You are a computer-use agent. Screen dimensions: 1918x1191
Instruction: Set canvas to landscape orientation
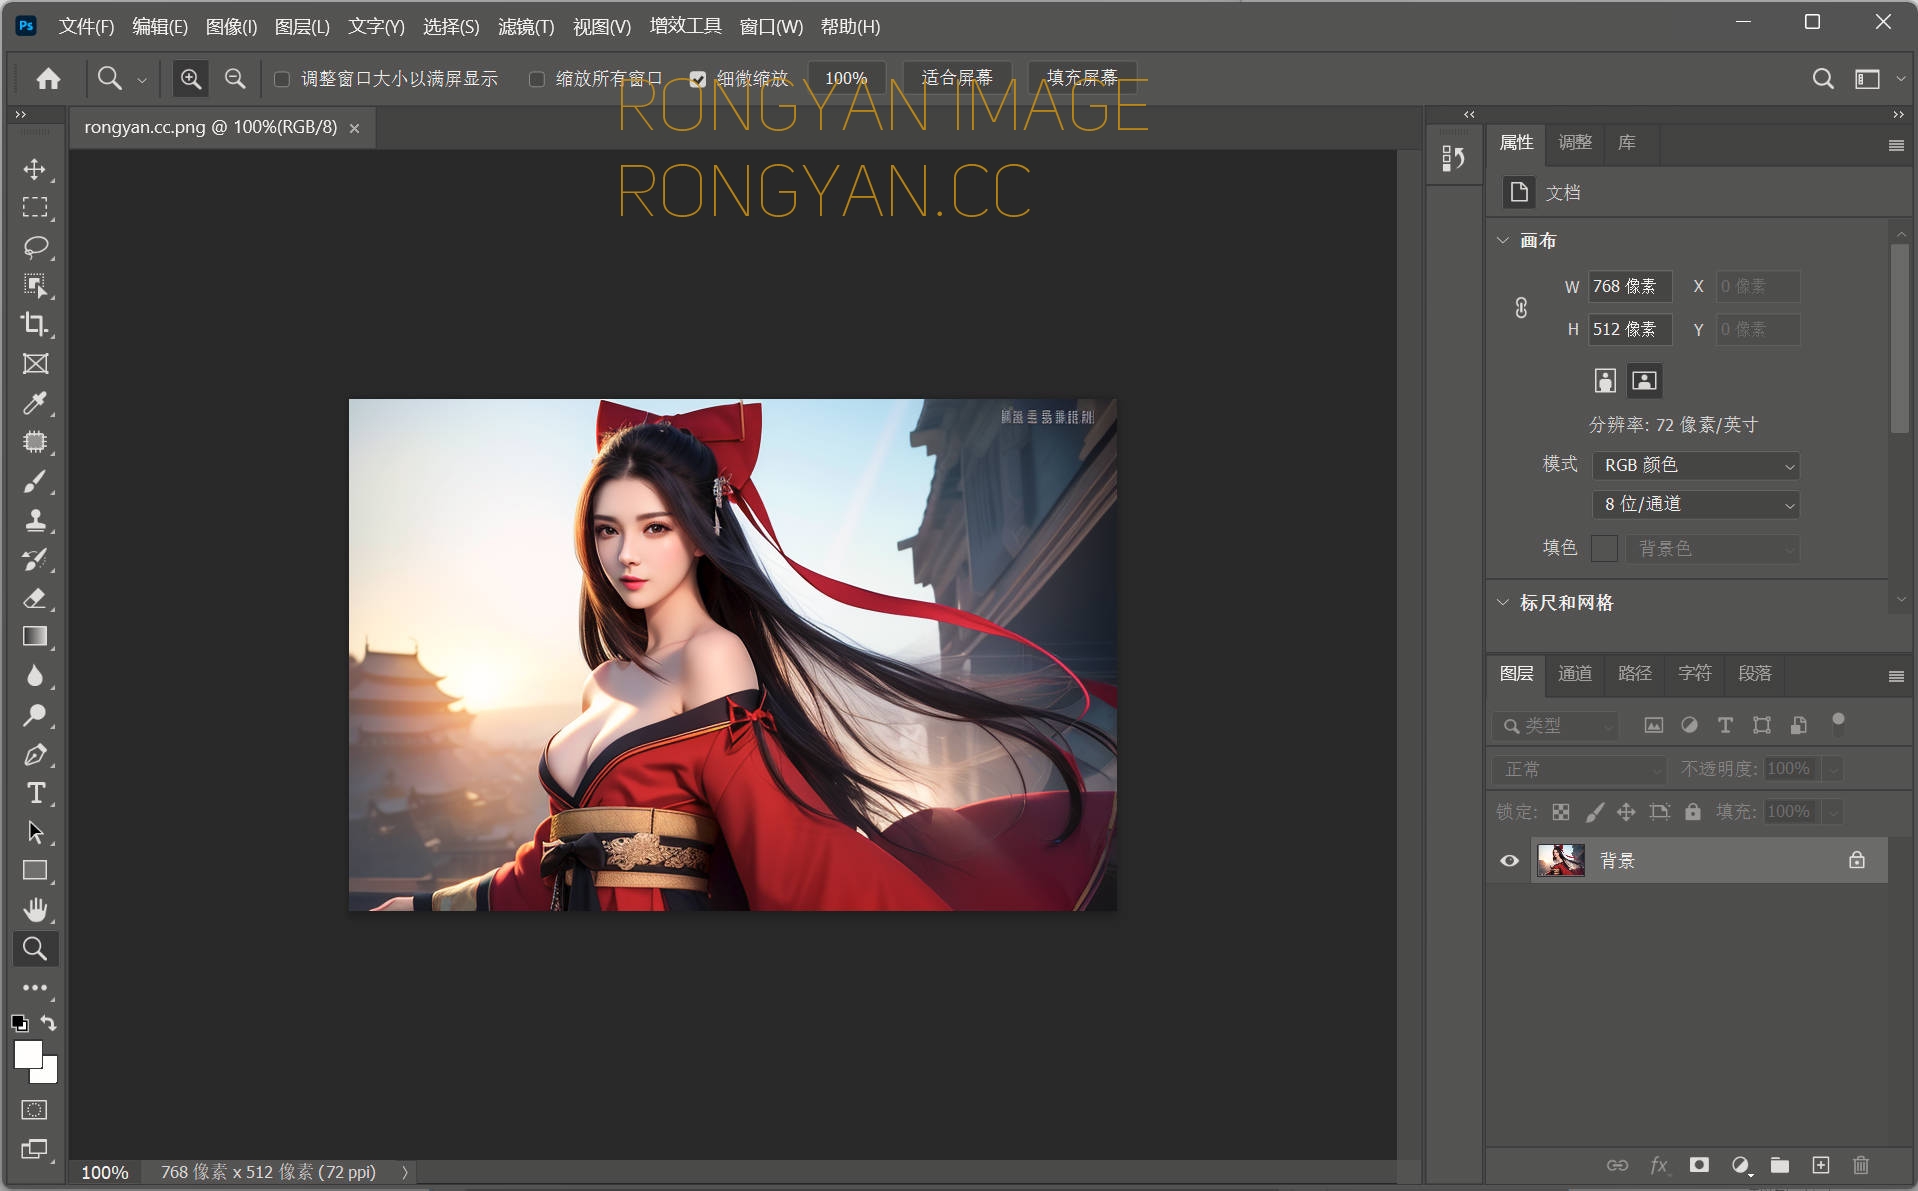1644,380
